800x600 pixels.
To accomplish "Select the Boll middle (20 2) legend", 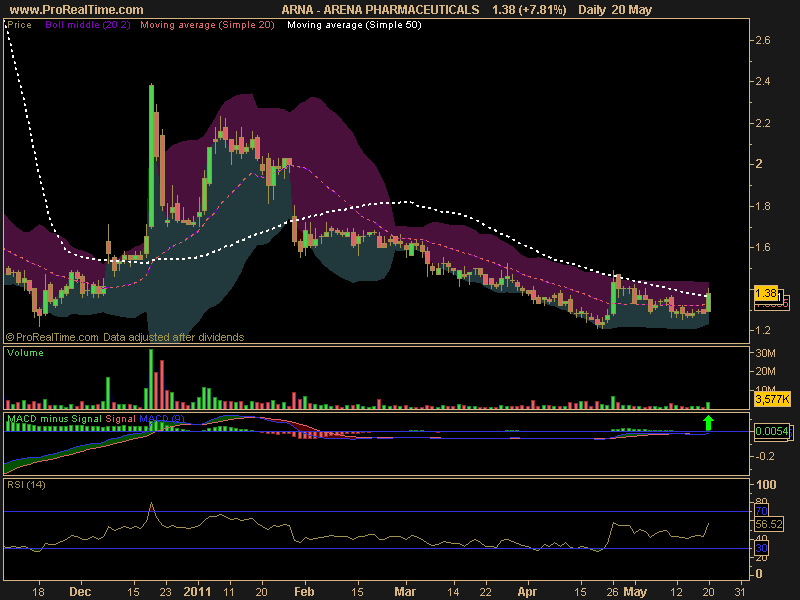I will pyautogui.click(x=88, y=24).
